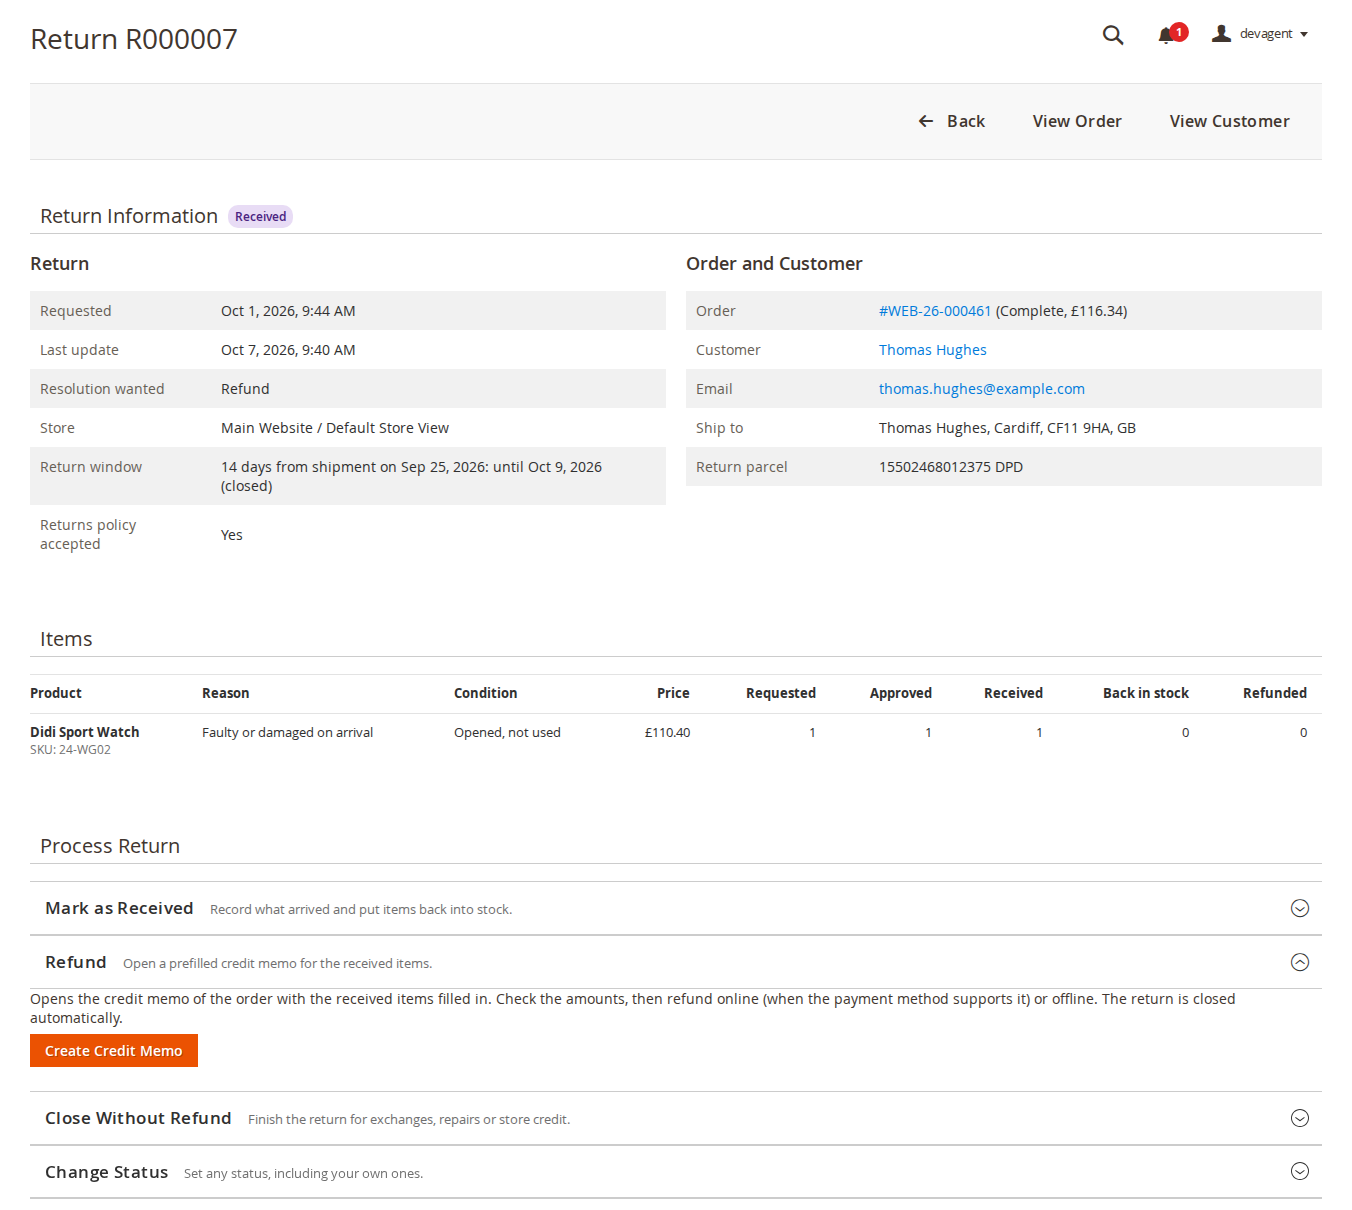
Task: Click the Returns policy accepted value Yes
Action: tap(232, 535)
